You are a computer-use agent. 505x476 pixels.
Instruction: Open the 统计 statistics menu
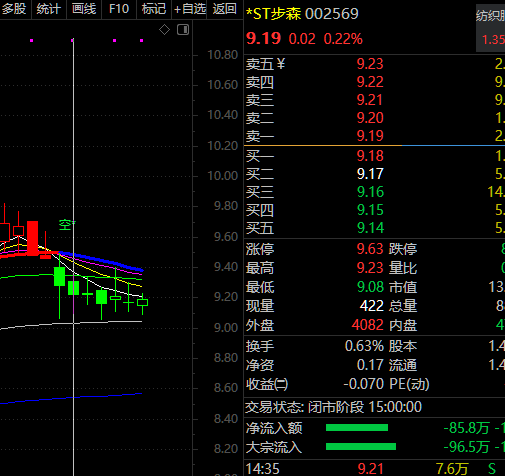point(49,9)
